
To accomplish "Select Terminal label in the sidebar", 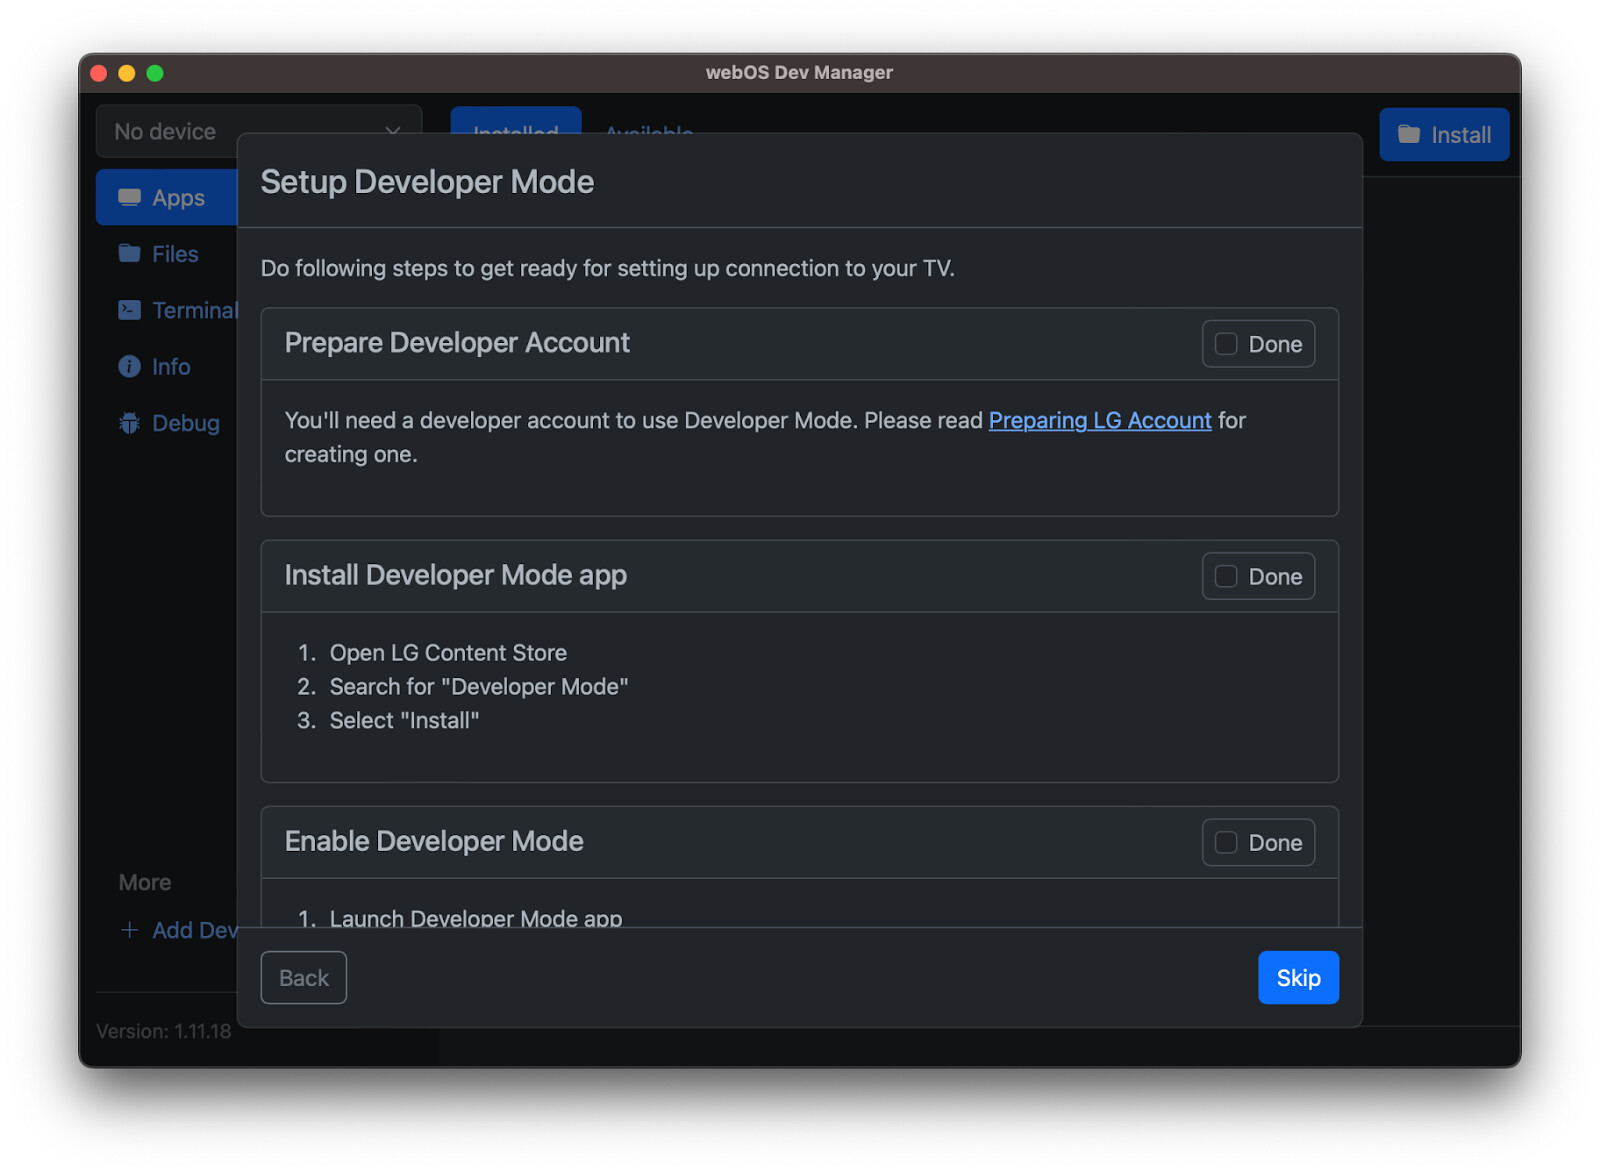I will click(x=194, y=311).
